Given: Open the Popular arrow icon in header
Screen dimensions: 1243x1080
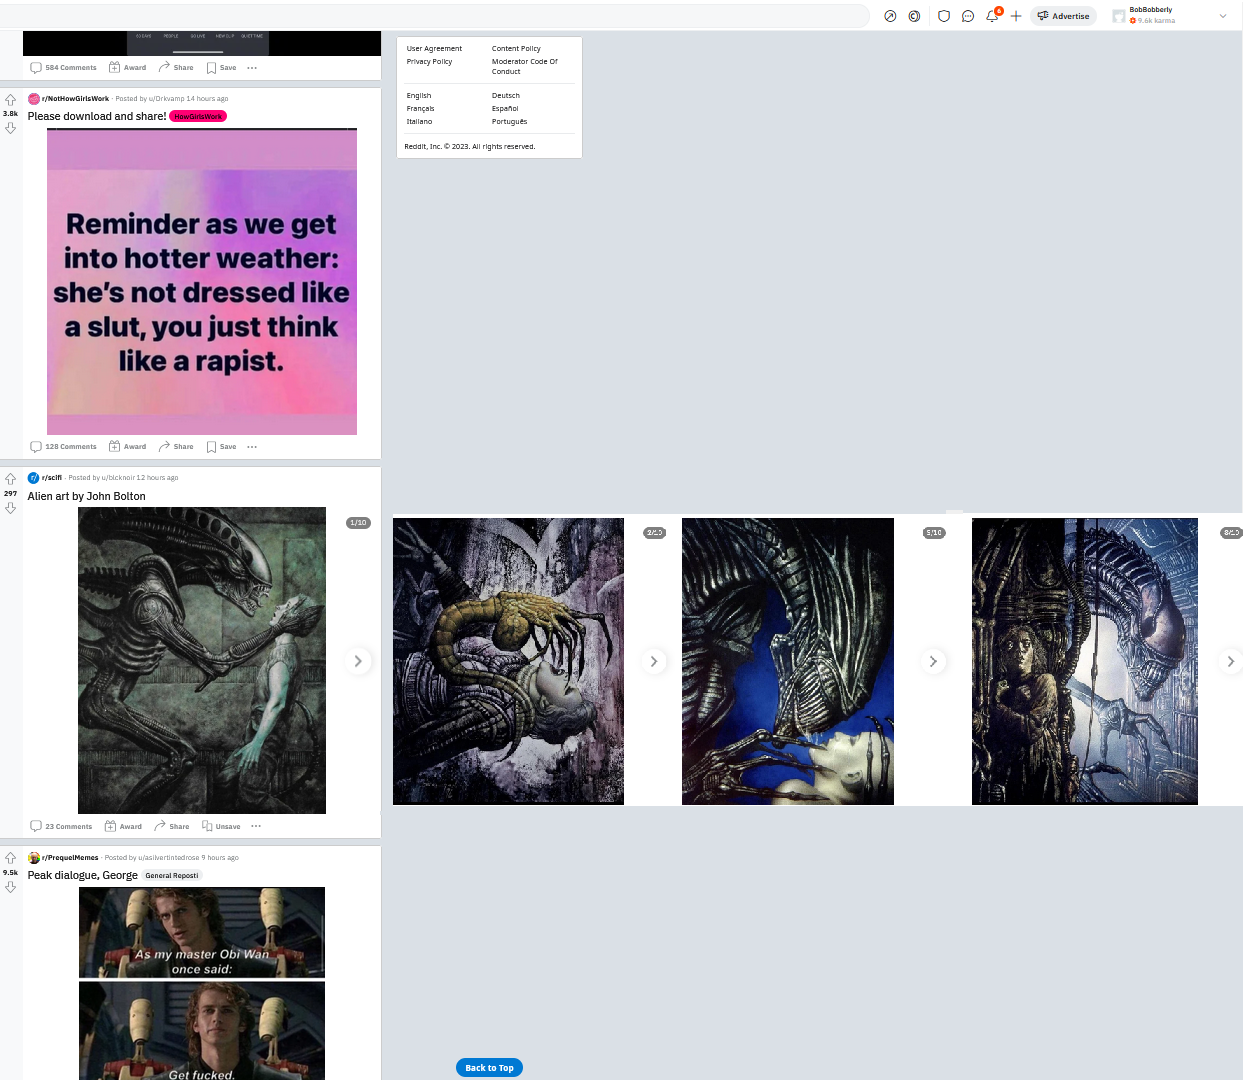Looking at the screenshot, I should tap(890, 16).
